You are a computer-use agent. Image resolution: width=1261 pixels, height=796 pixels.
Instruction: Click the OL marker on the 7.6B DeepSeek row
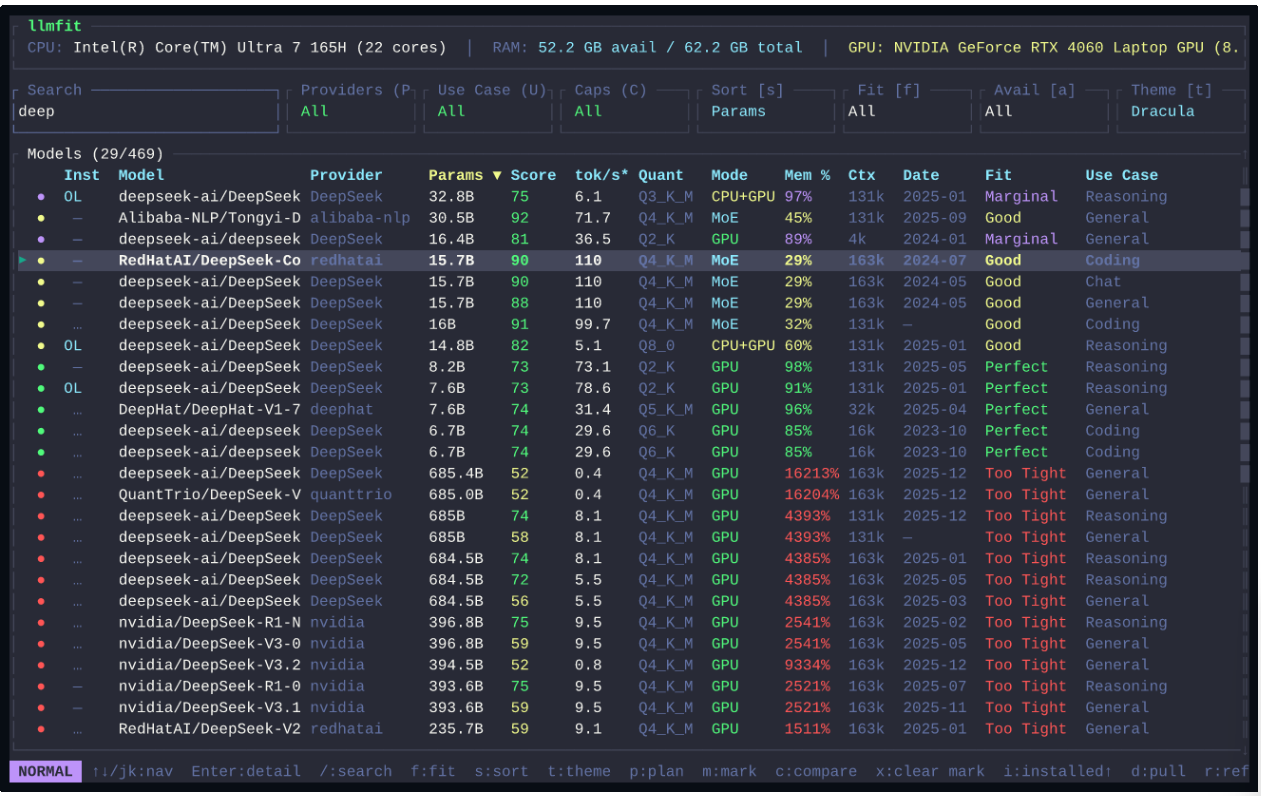pos(73,388)
